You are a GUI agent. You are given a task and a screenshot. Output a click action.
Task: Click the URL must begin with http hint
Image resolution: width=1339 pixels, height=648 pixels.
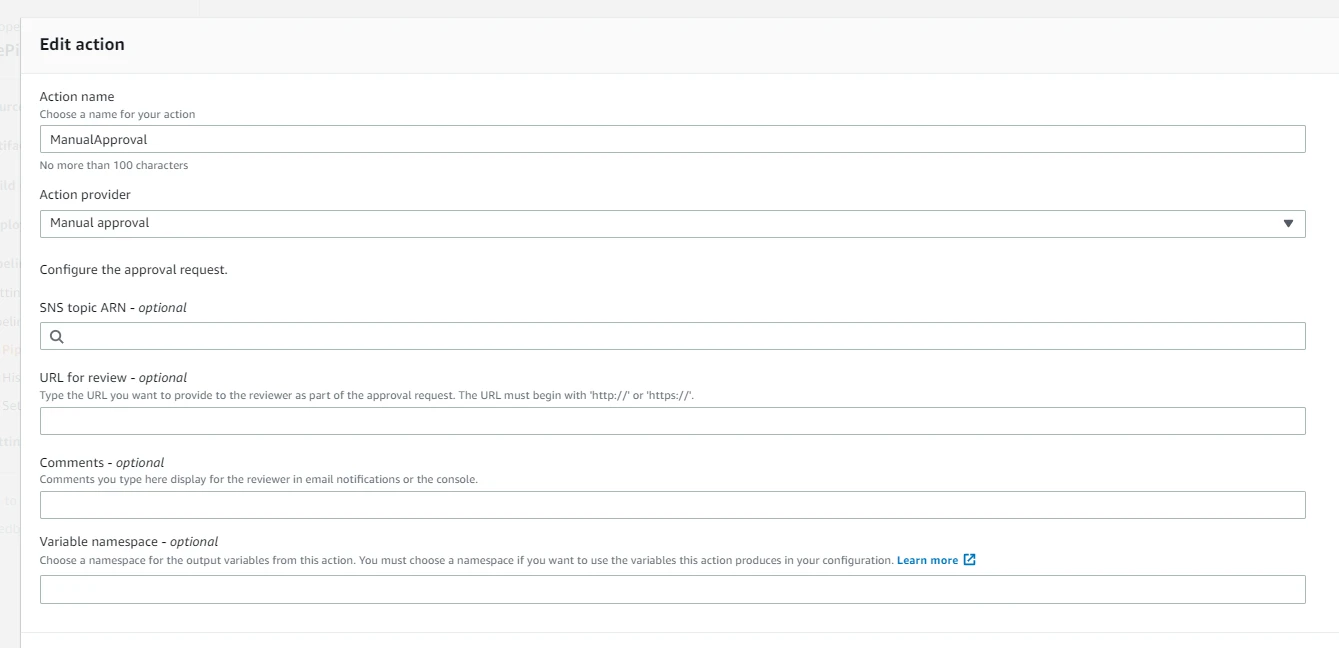click(366, 395)
